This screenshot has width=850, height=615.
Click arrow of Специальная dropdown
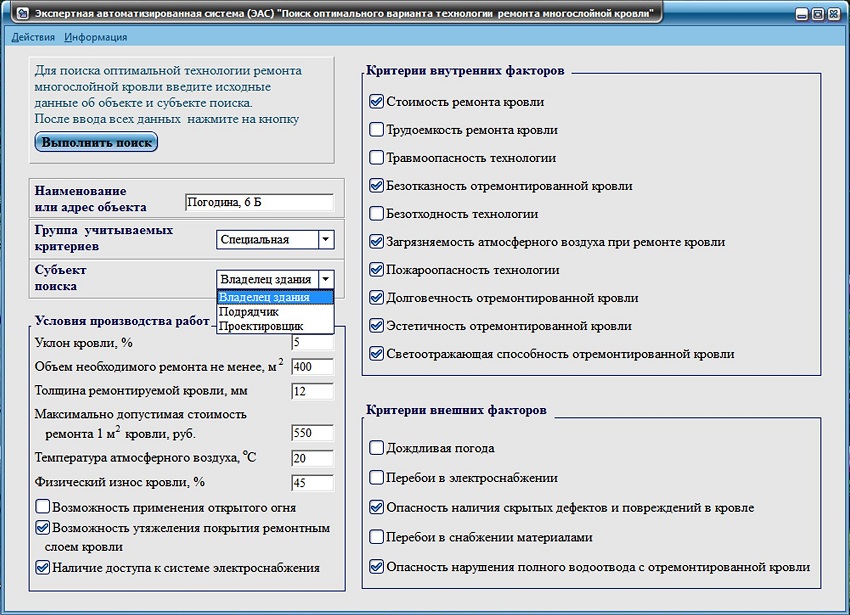pos(326,239)
